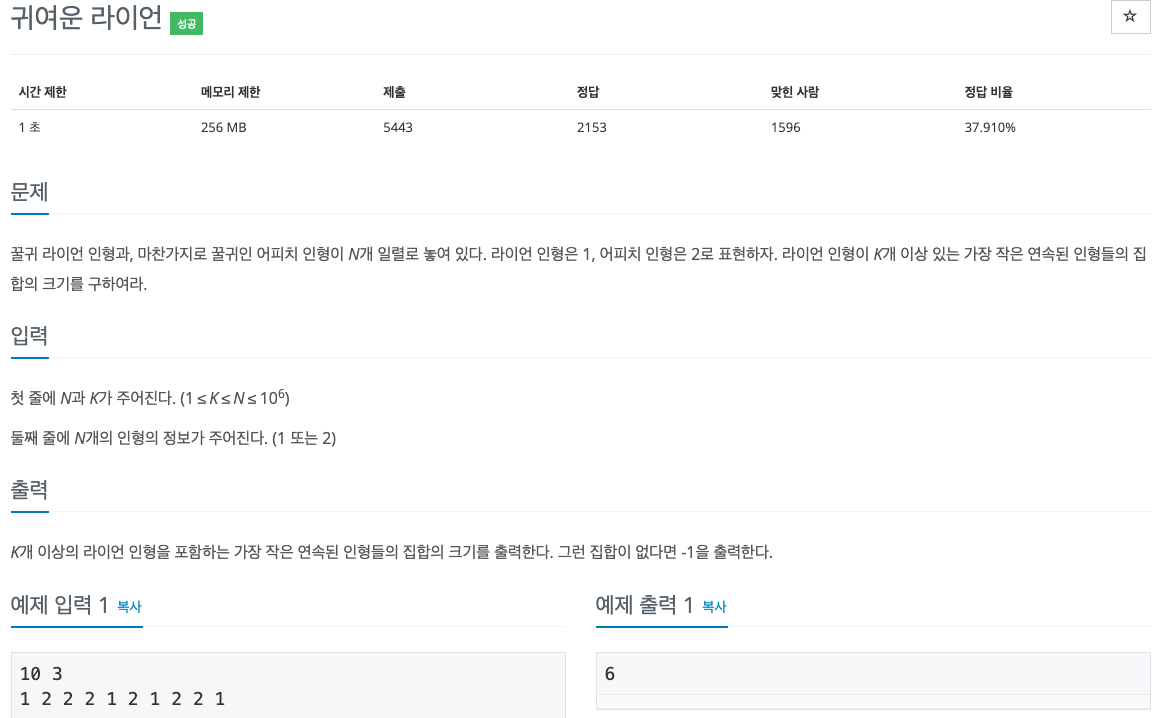Select the 문제 section heading

coord(30,192)
